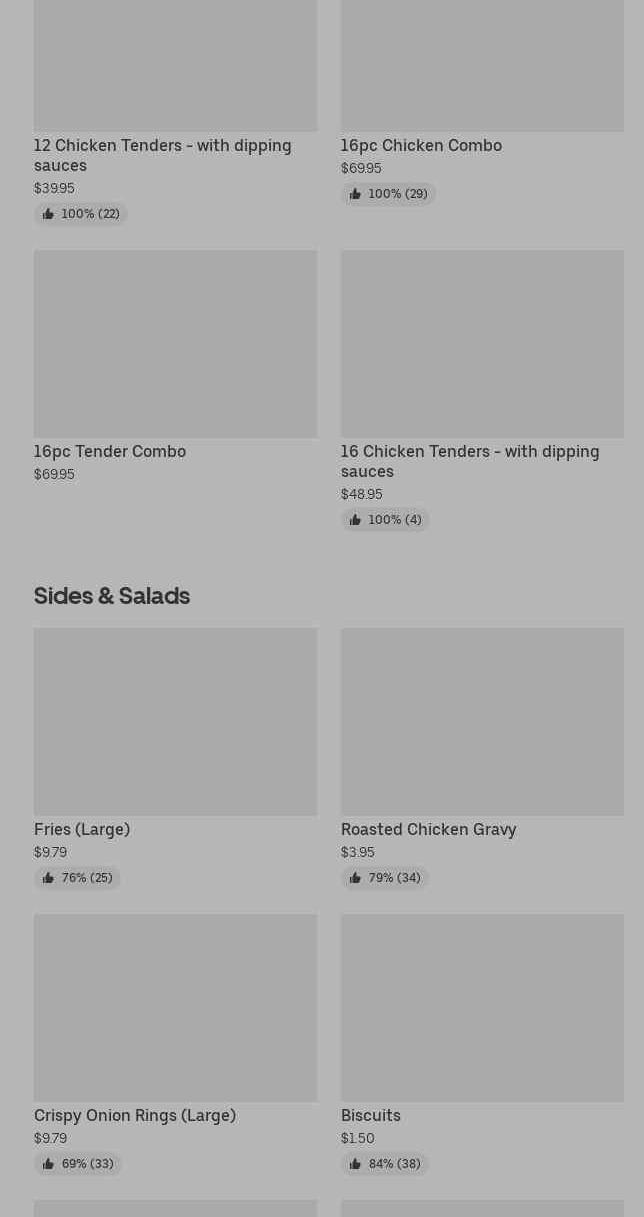Image resolution: width=644 pixels, height=1217 pixels.
Task: Open the Fries (Large) item photo
Action: [x=175, y=721]
